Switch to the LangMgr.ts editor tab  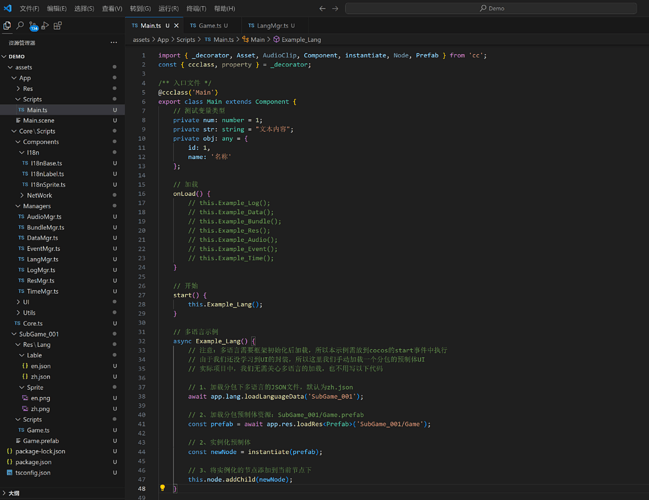point(270,25)
